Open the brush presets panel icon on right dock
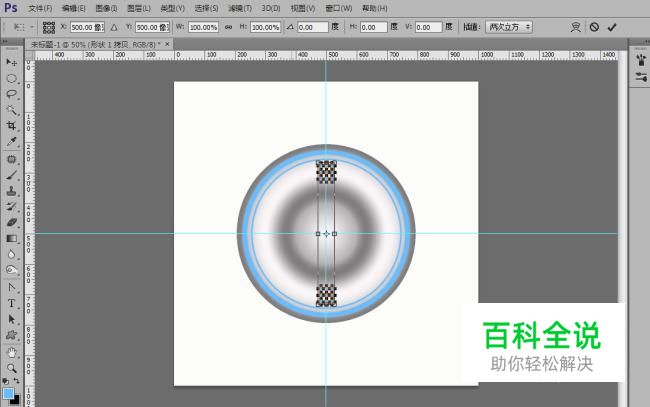Screen dimensions: 650x407 tap(641, 60)
